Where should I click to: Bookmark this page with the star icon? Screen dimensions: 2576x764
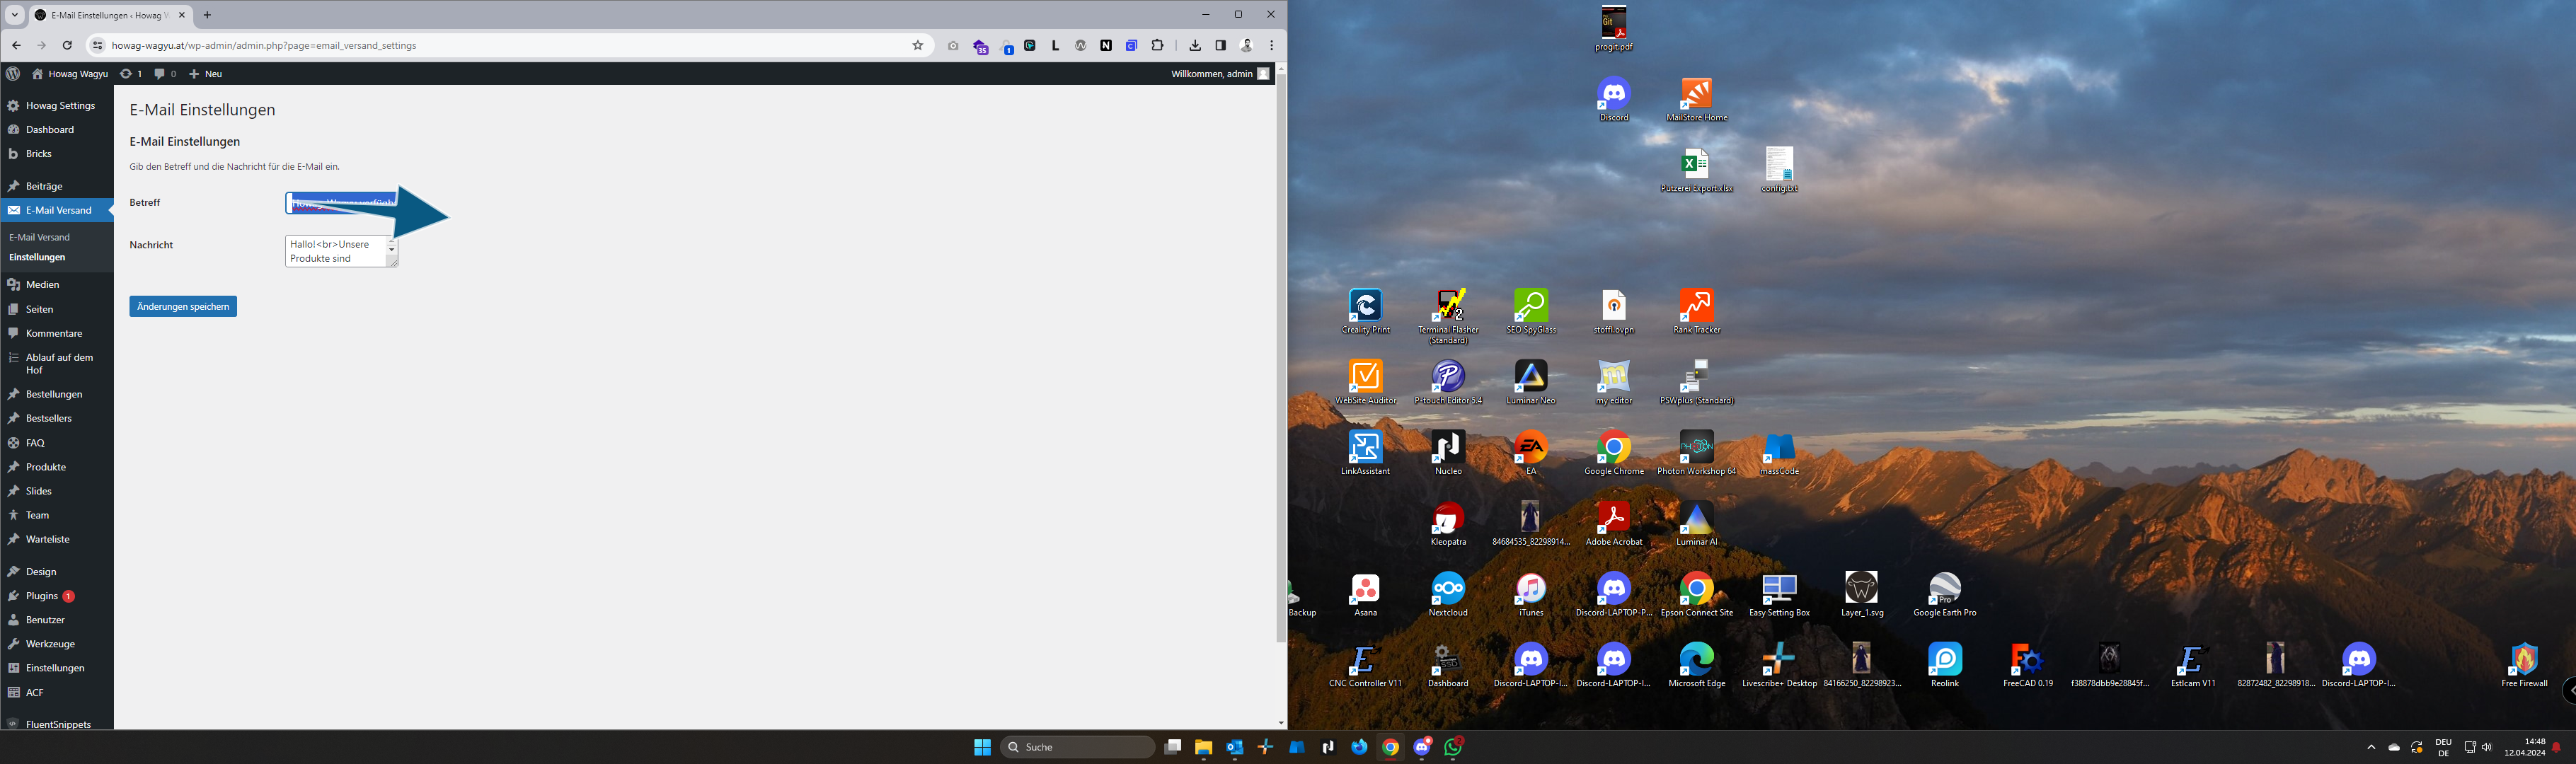click(917, 45)
